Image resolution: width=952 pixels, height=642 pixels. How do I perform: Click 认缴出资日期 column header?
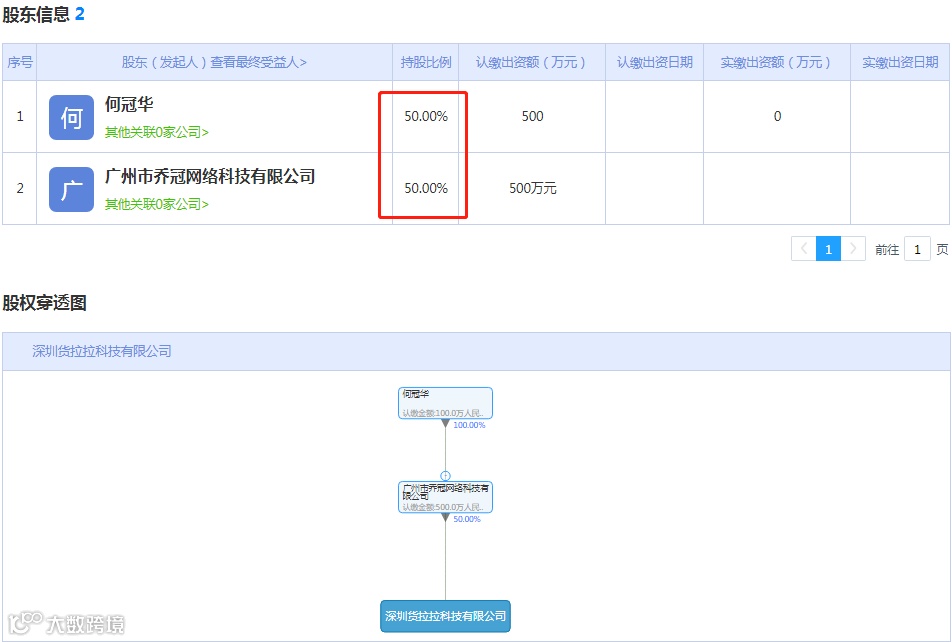(x=654, y=62)
